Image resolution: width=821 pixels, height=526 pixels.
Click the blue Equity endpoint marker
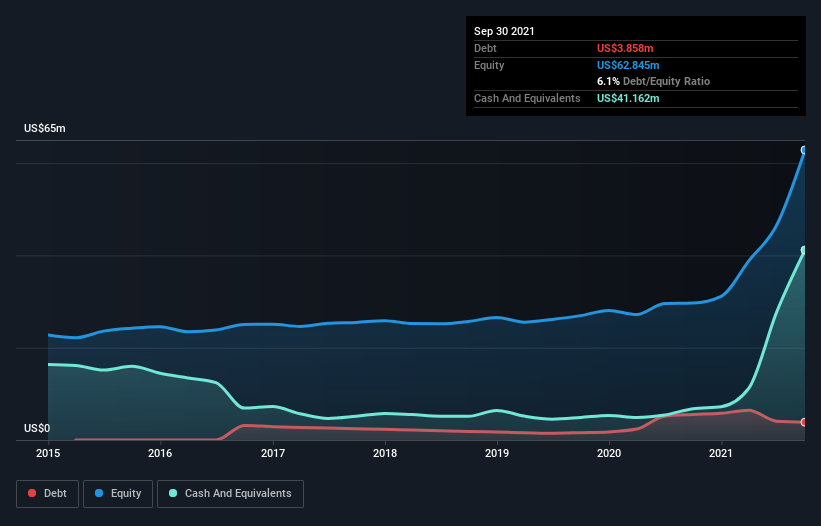[804, 150]
